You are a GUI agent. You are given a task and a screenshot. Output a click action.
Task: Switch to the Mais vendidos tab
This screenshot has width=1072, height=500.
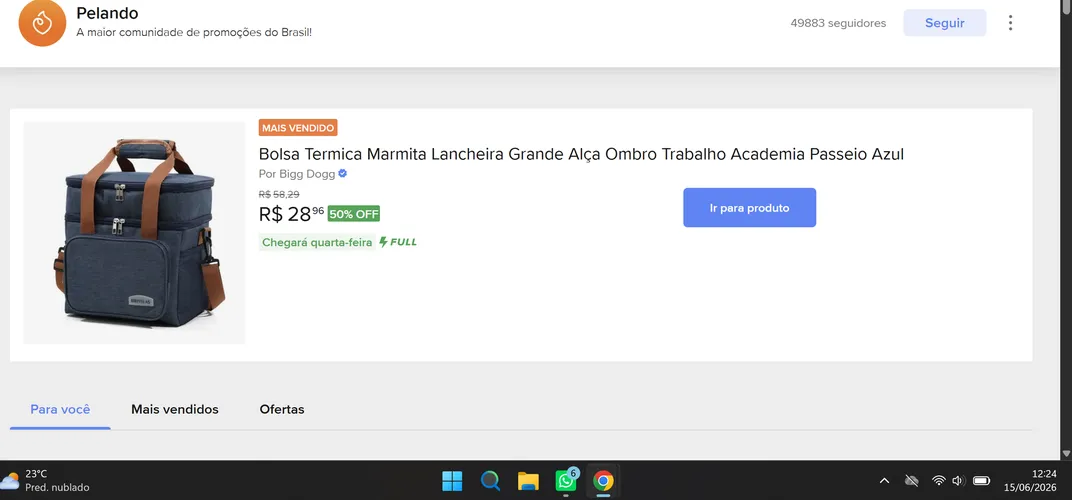point(175,409)
